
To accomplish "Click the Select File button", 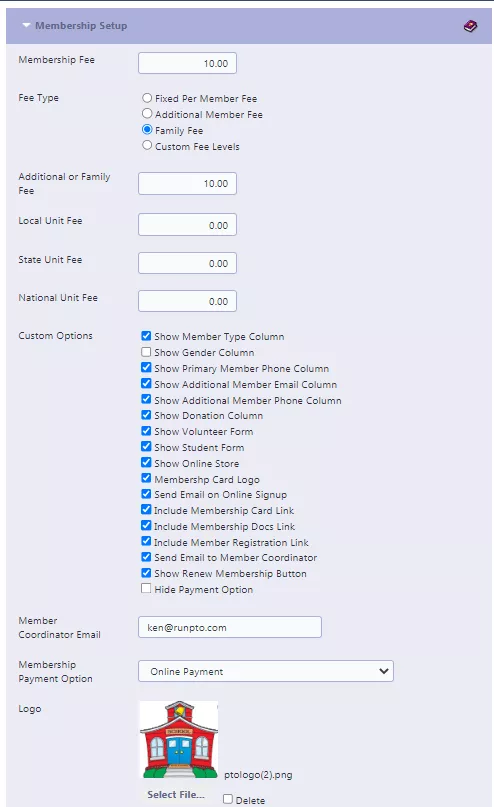I will [x=175, y=795].
